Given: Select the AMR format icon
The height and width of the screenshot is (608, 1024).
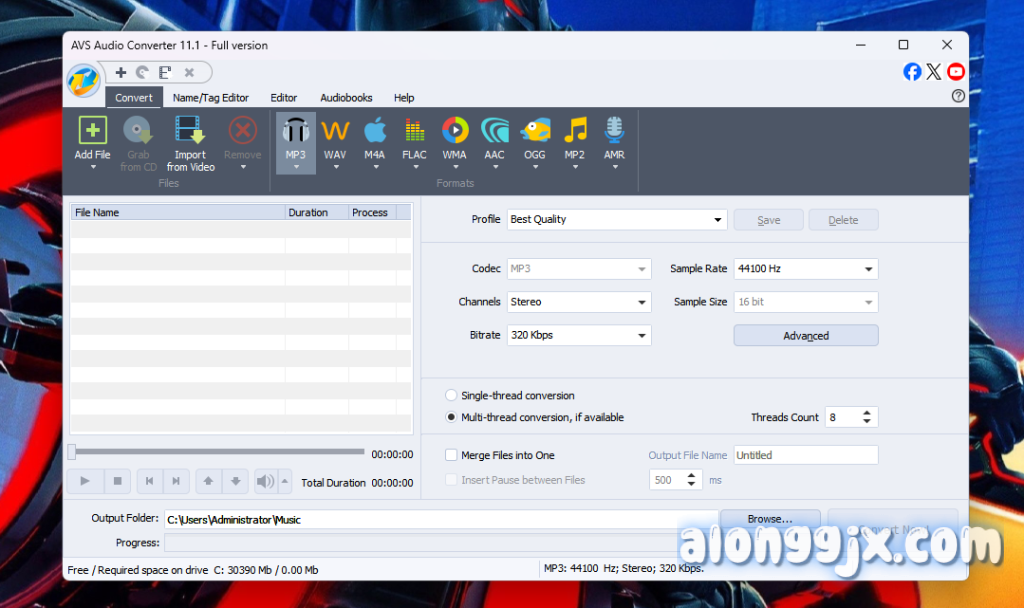Looking at the screenshot, I should (x=614, y=131).
